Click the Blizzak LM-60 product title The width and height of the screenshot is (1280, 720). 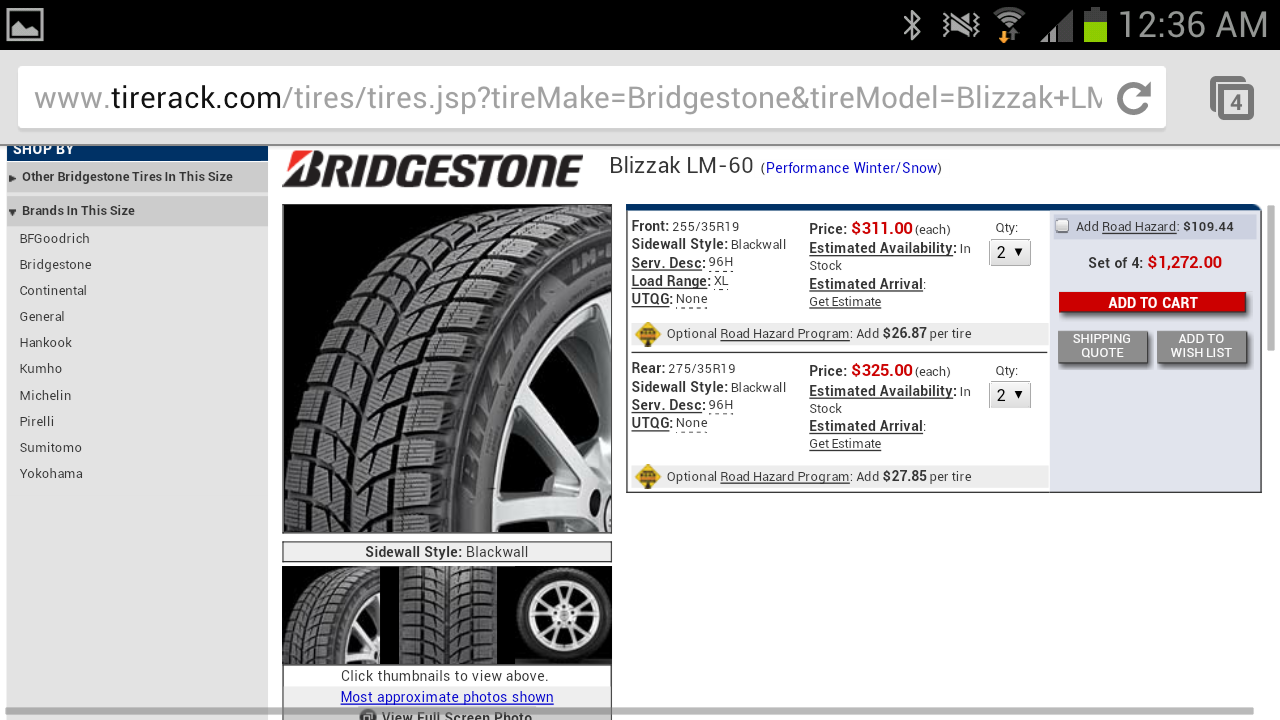pyautogui.click(x=681, y=166)
